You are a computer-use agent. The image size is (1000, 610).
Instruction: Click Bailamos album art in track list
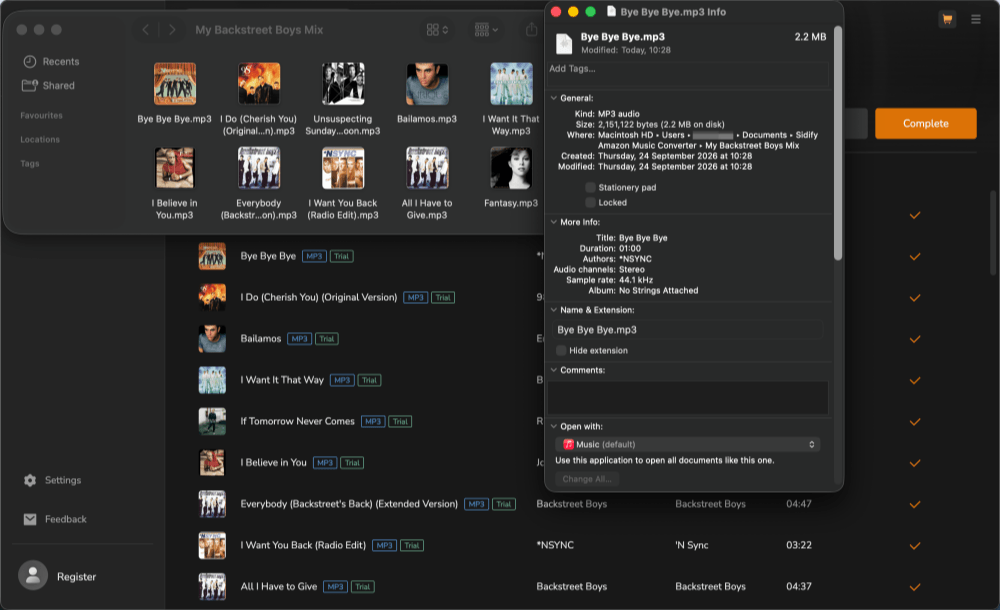pyautogui.click(x=212, y=339)
